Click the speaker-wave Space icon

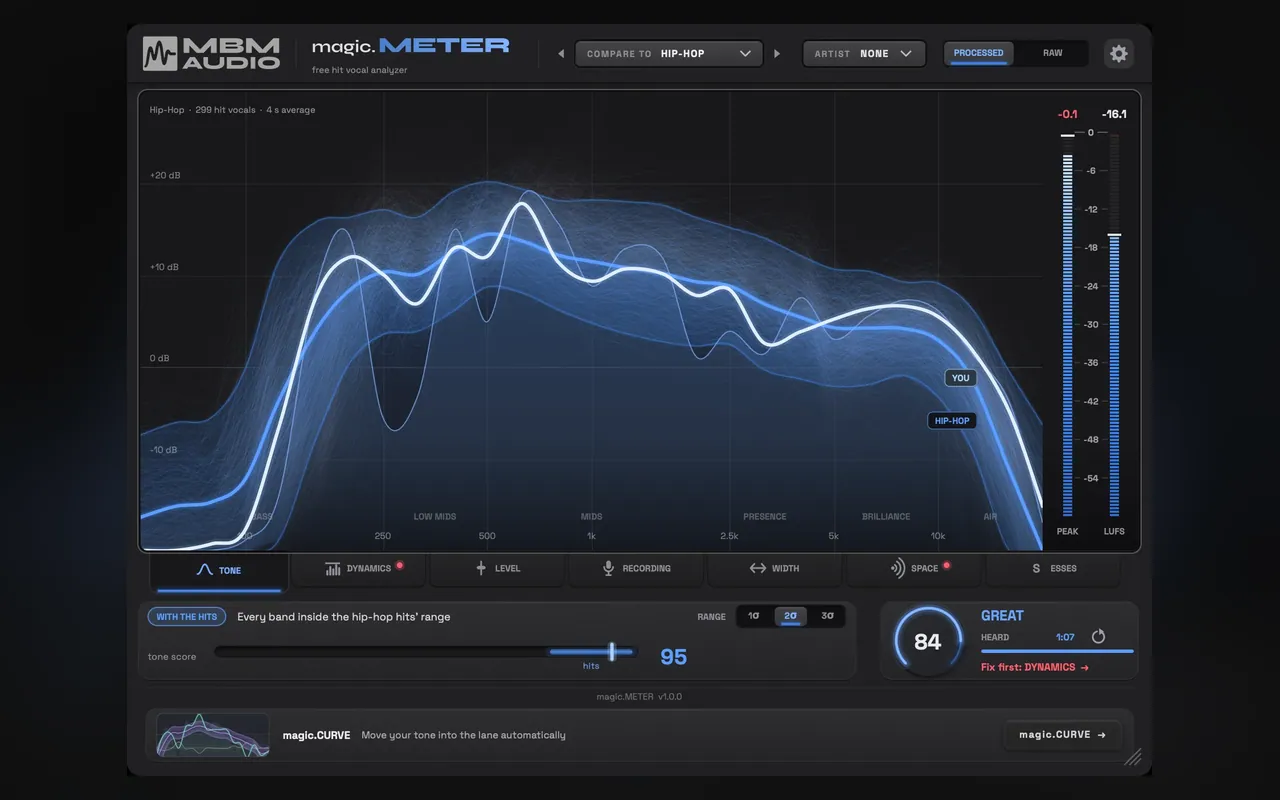pos(898,568)
